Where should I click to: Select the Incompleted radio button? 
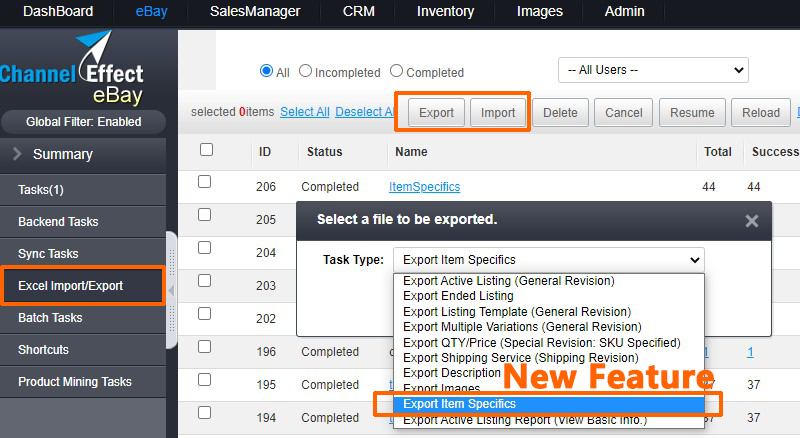[305, 71]
